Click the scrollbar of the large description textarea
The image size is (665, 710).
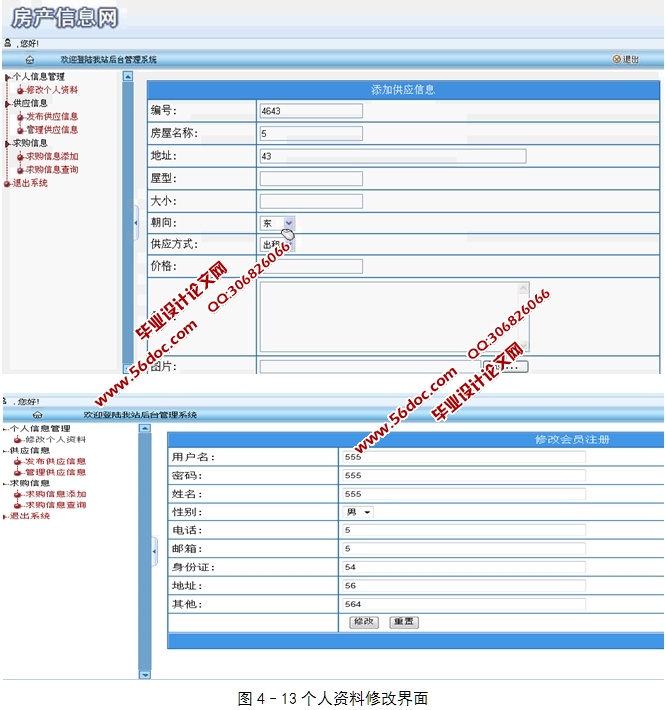point(523,315)
